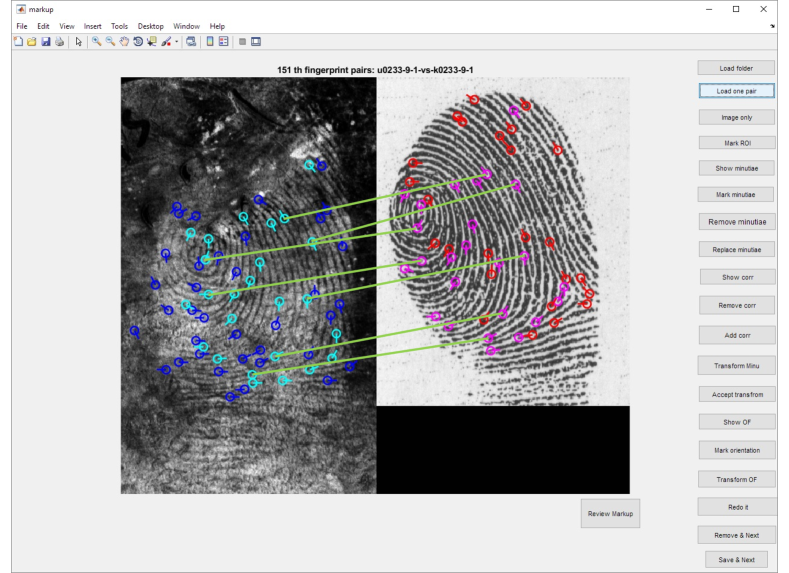Click the Open File folder icon
The width and height of the screenshot is (789, 573).
click(31, 41)
